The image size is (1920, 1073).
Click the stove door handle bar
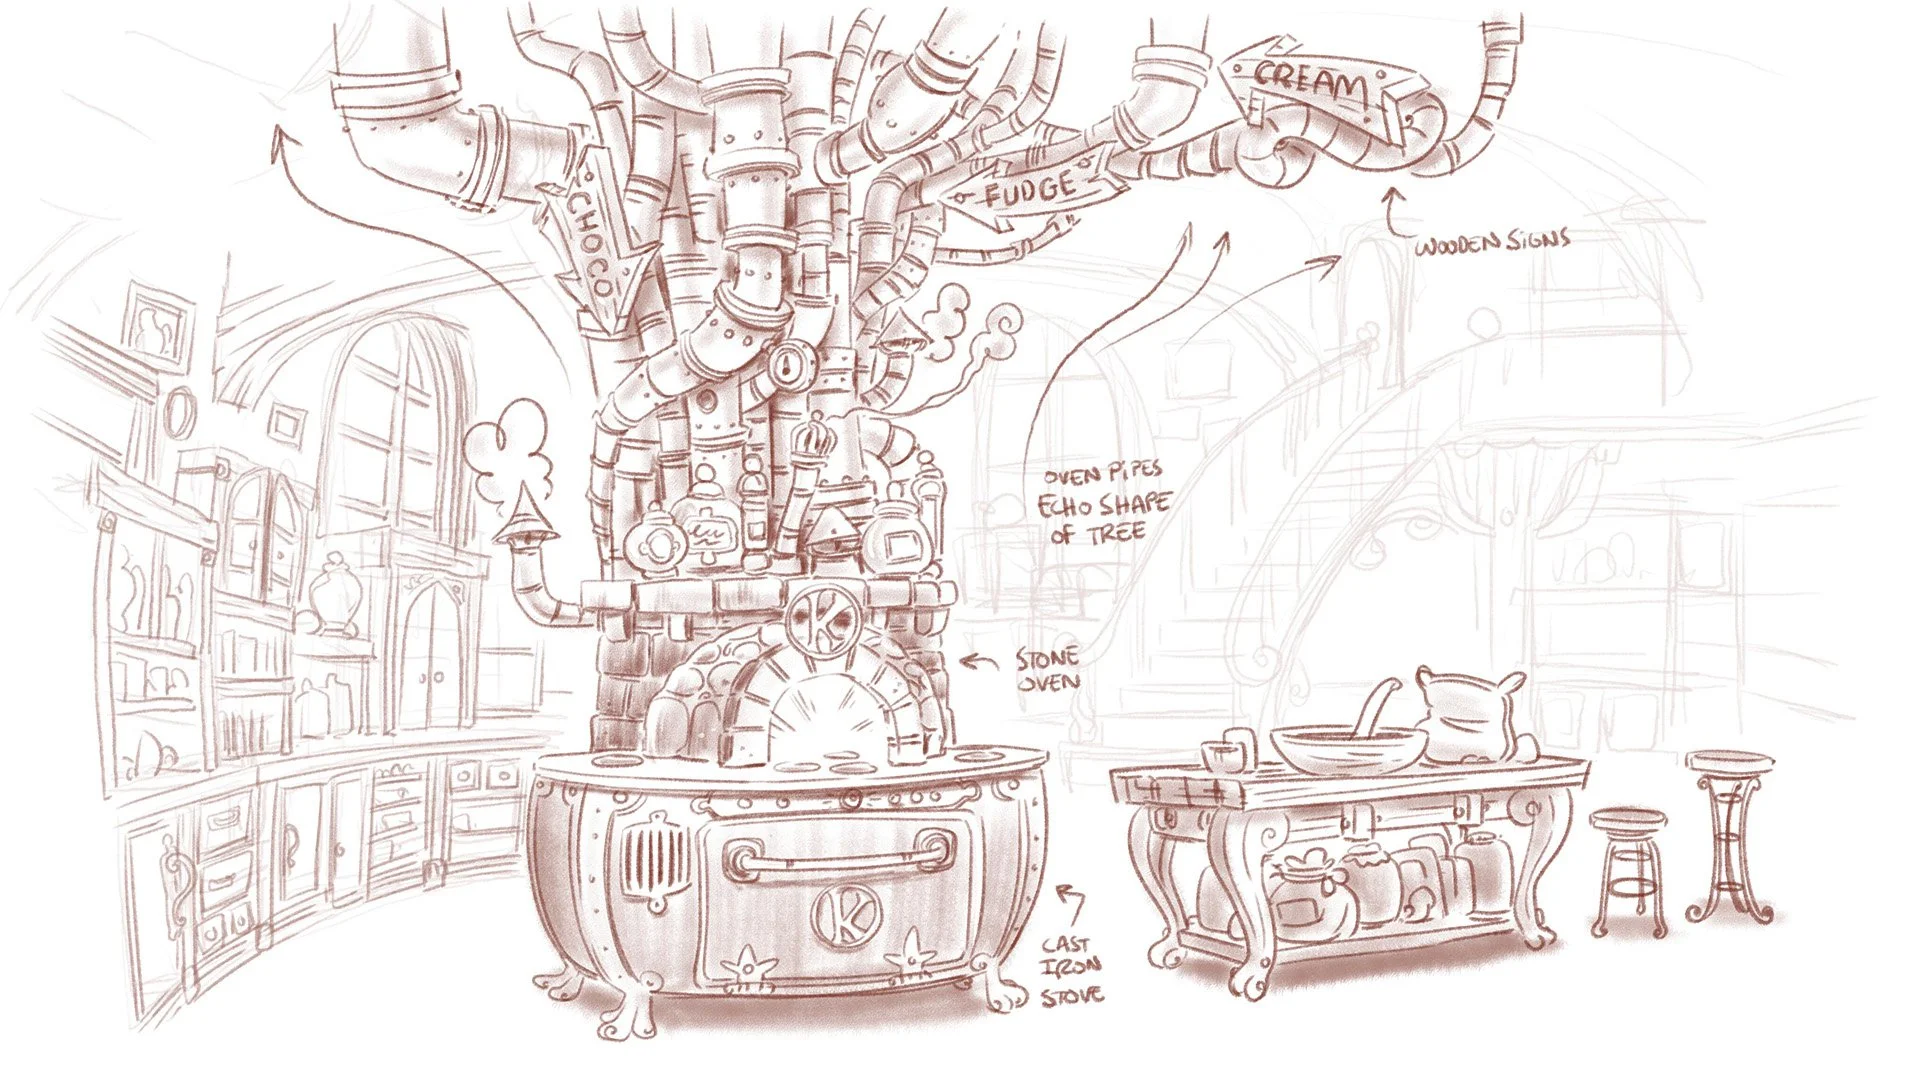pos(837,859)
